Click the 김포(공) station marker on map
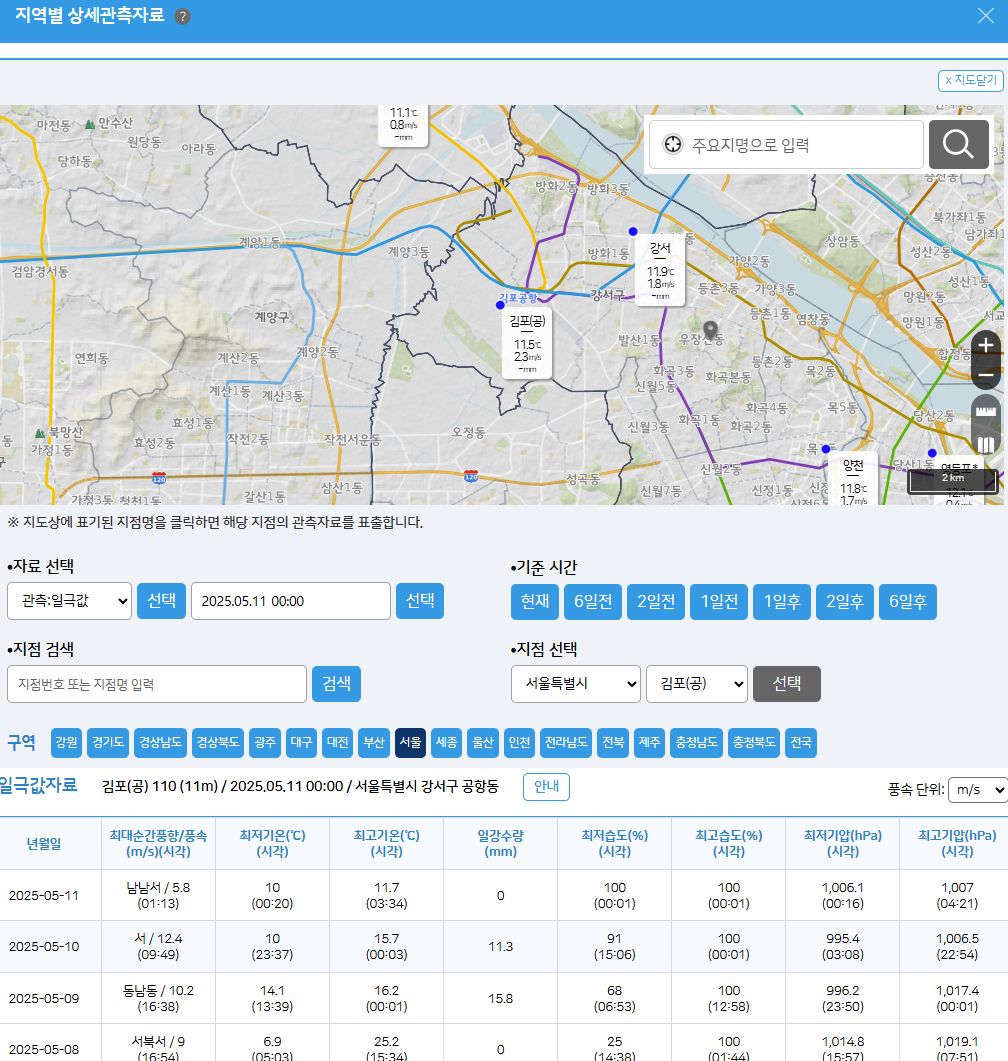This screenshot has height=1061, width=1008. point(527,343)
